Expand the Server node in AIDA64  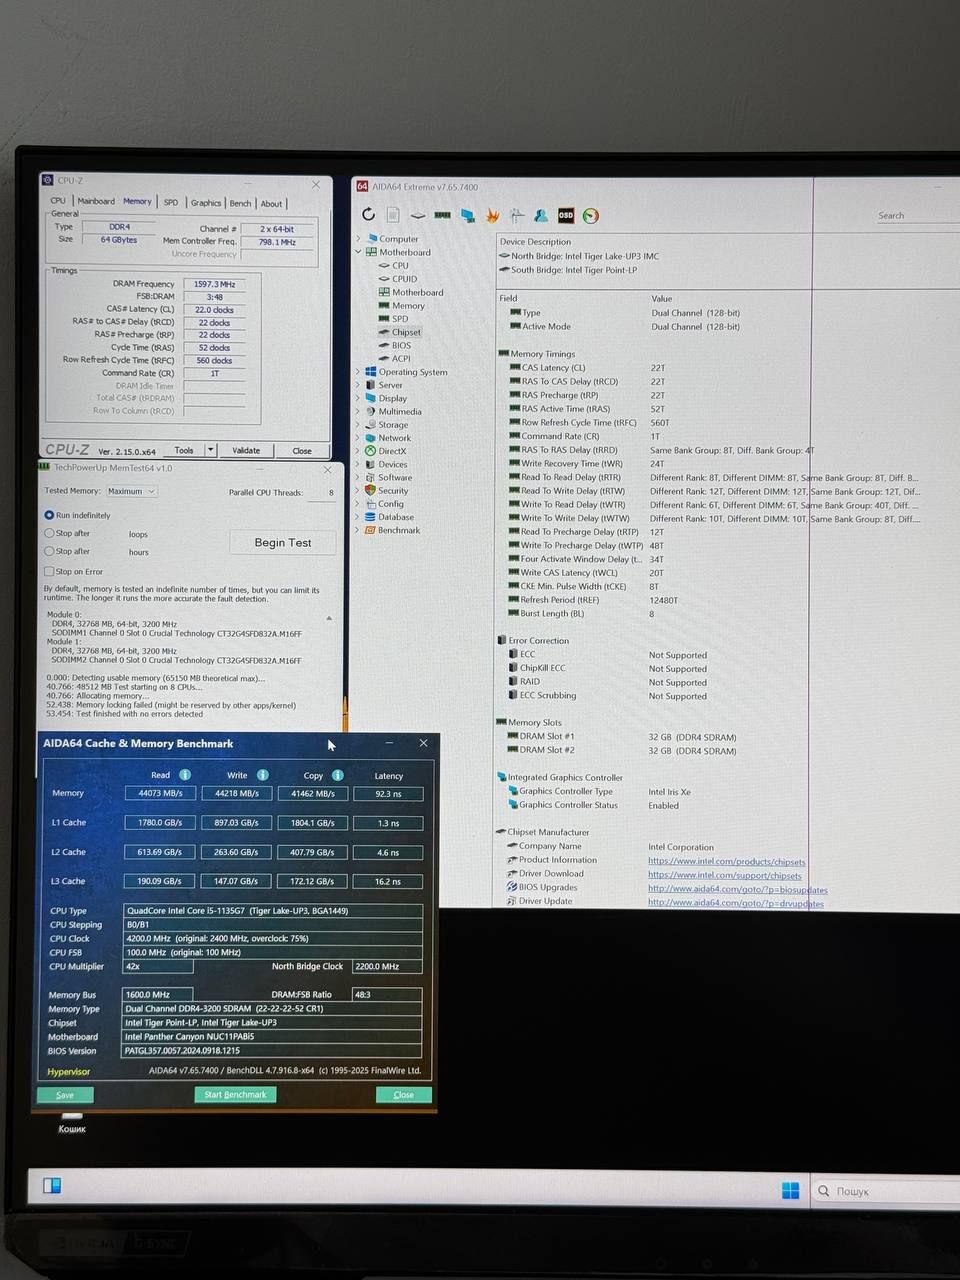359,385
